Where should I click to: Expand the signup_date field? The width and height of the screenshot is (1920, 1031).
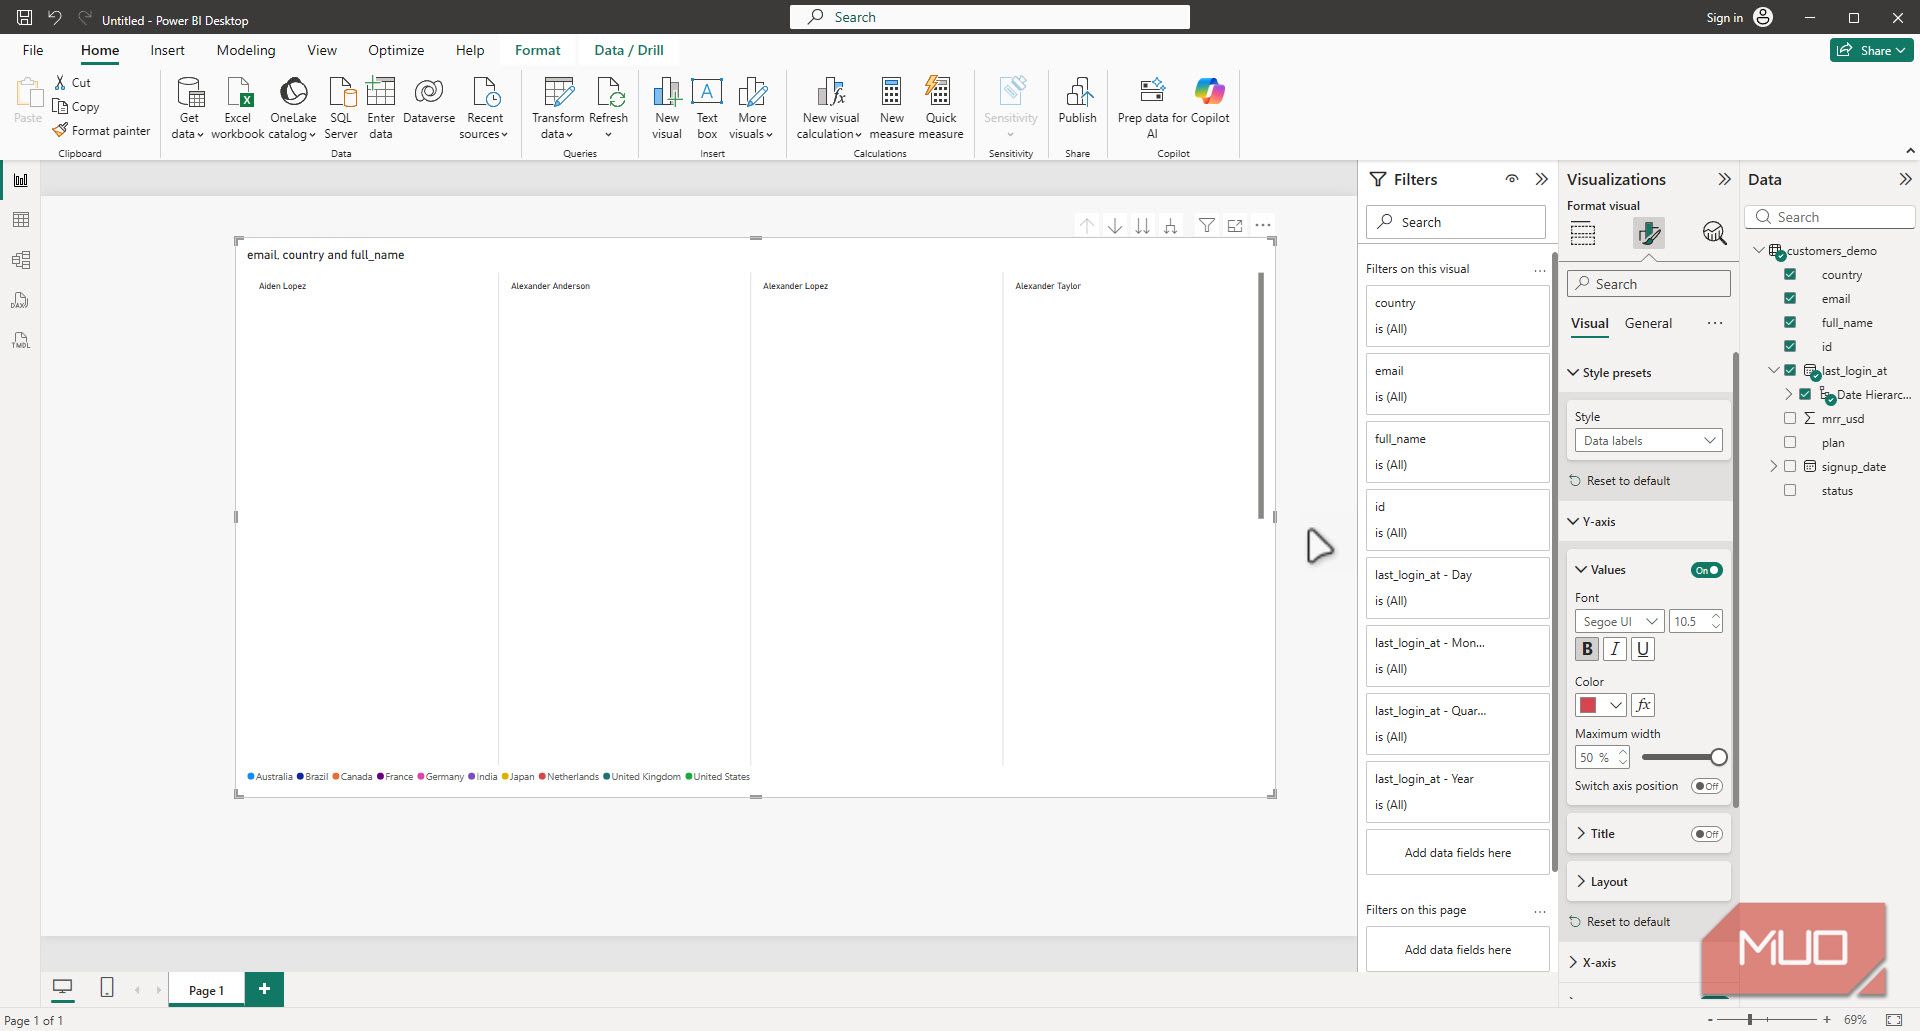point(1773,466)
